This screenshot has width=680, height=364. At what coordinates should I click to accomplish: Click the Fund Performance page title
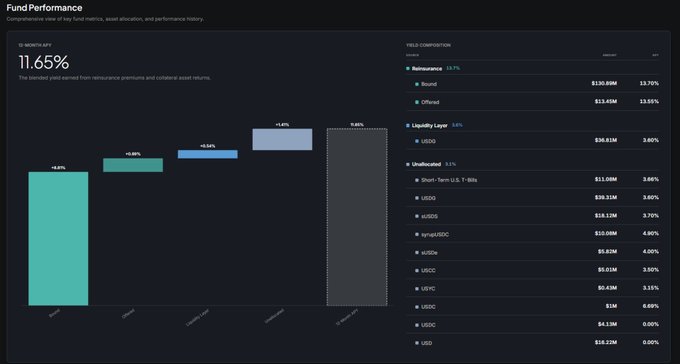click(44, 8)
